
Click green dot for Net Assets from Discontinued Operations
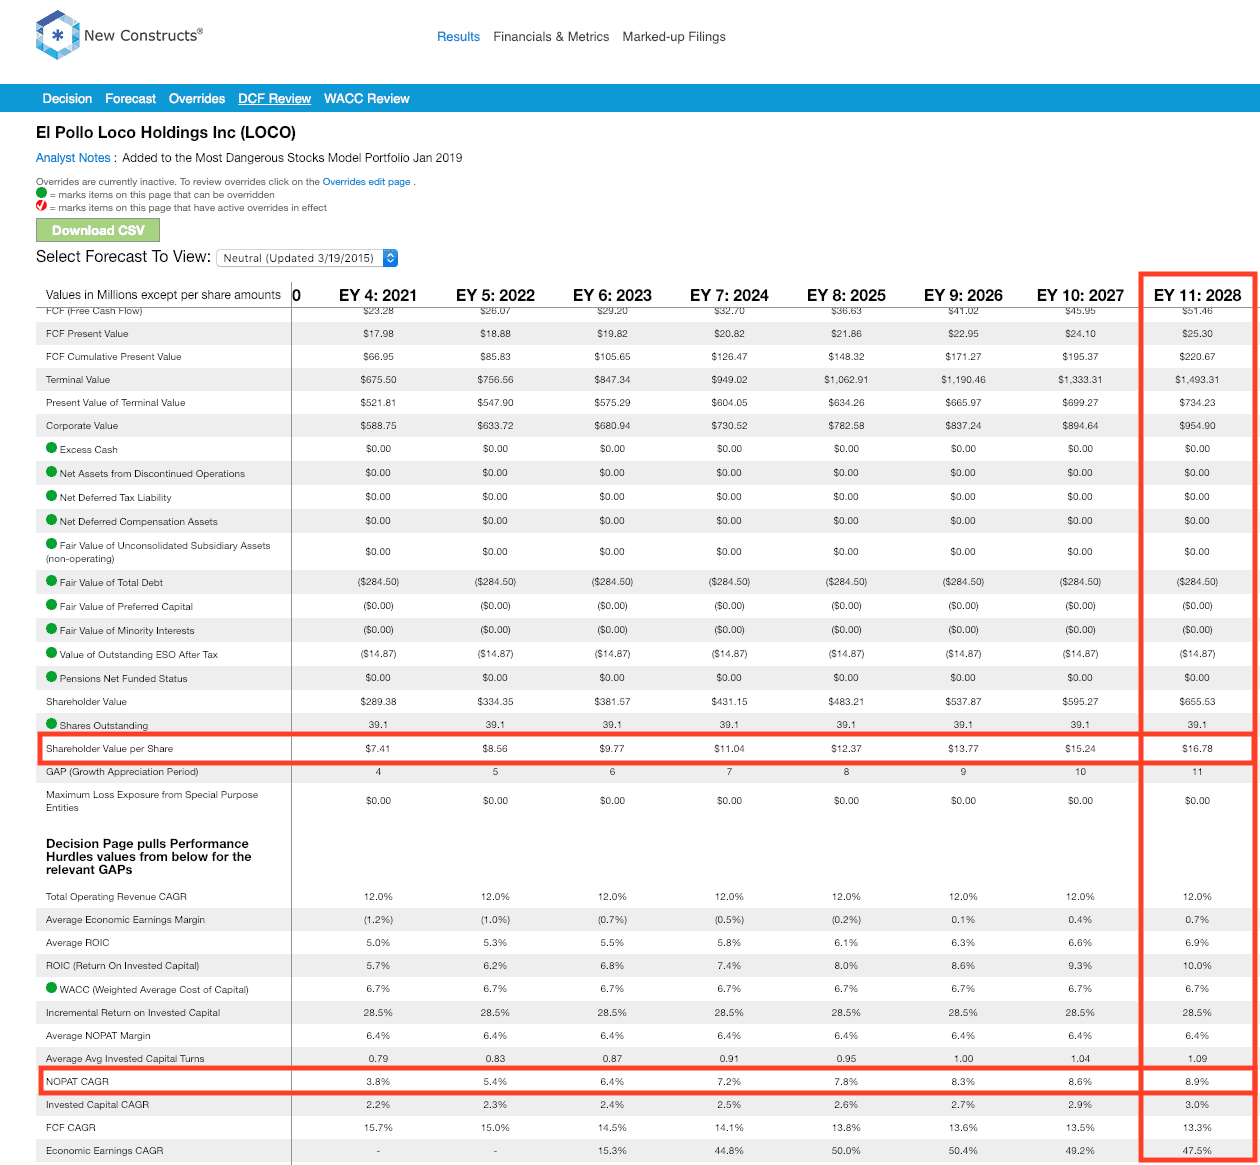point(52,472)
